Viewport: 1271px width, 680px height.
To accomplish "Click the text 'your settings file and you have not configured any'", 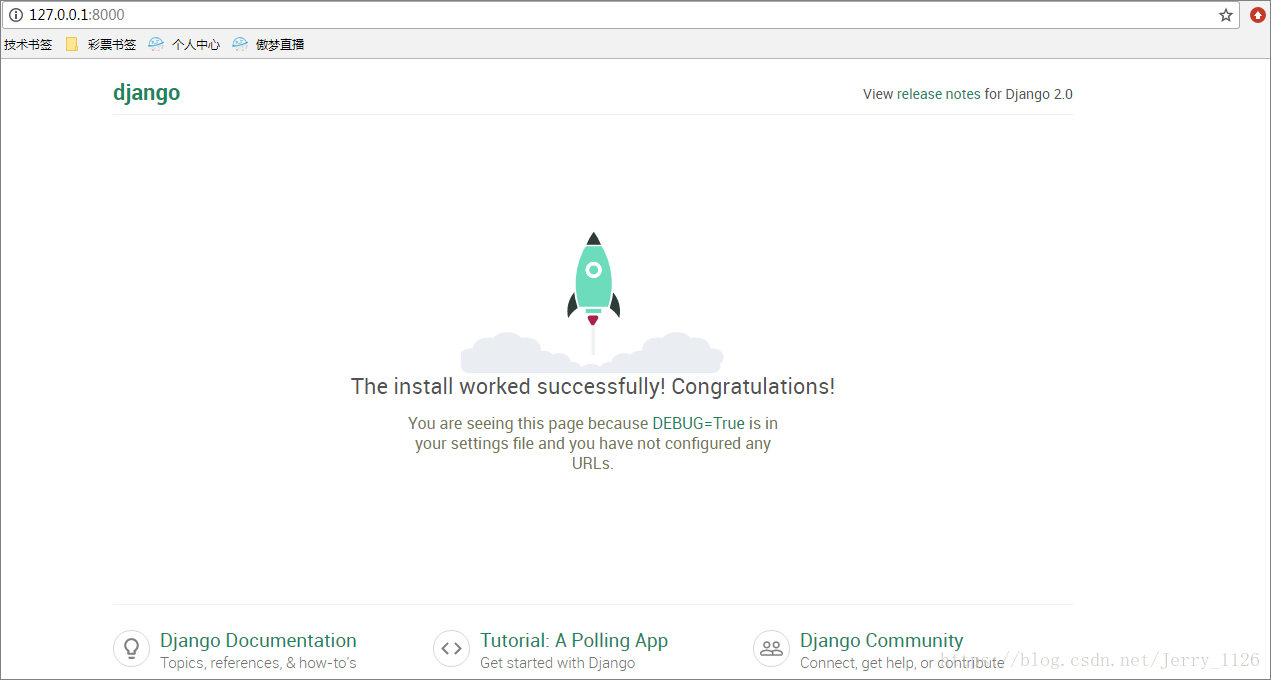I will tap(593, 443).
